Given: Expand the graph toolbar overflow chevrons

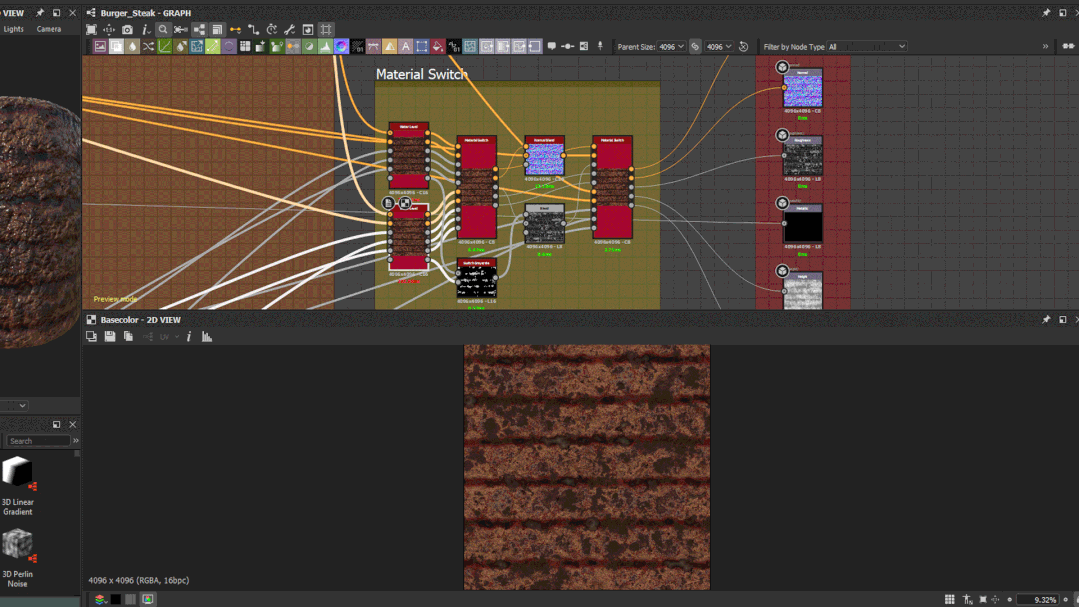Looking at the screenshot, I should pyautogui.click(x=1045, y=46).
